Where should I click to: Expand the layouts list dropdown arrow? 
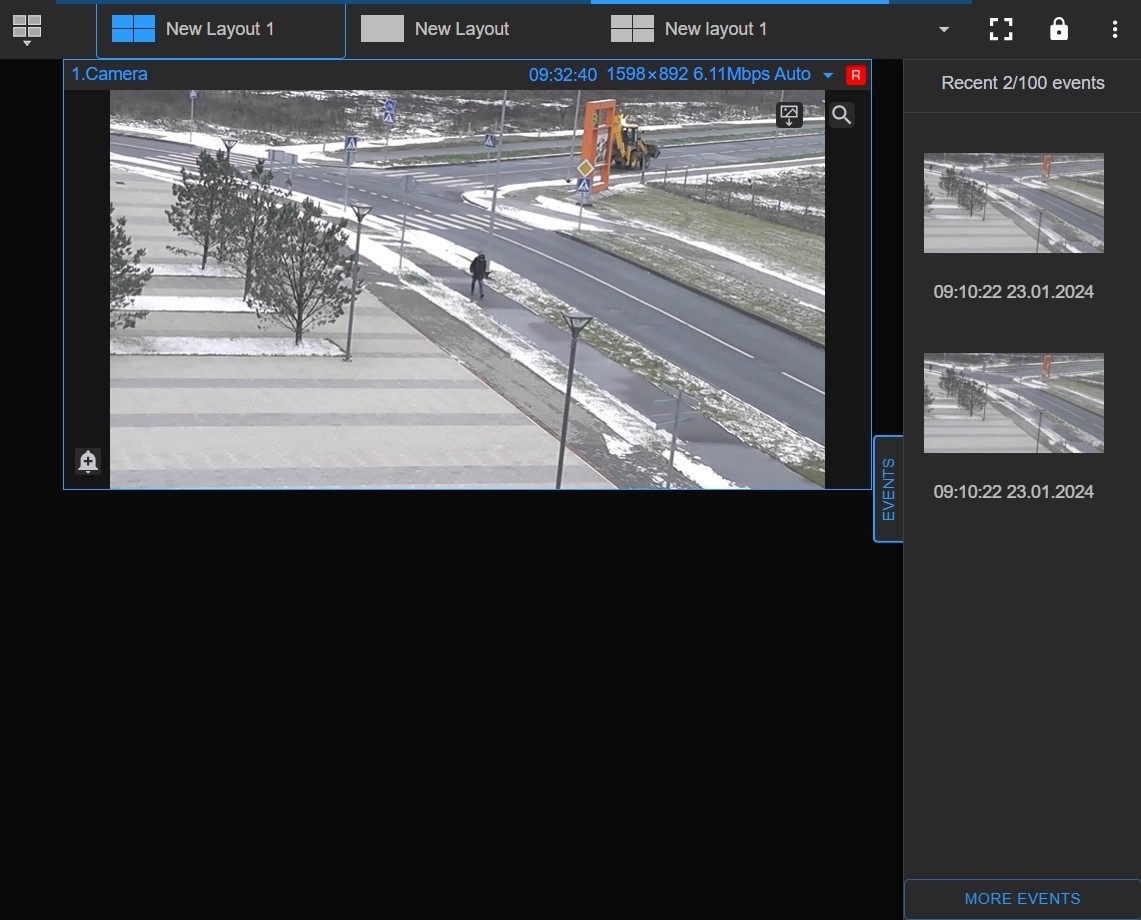944,29
